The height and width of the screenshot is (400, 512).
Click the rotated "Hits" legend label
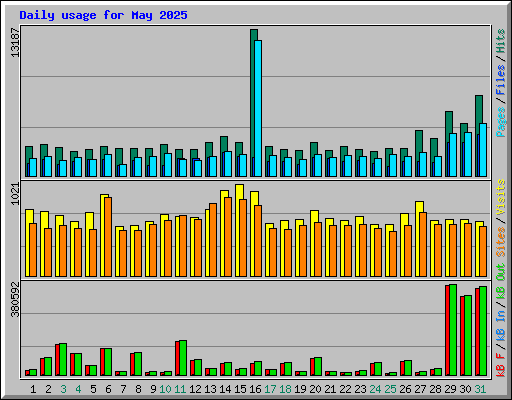501,41
